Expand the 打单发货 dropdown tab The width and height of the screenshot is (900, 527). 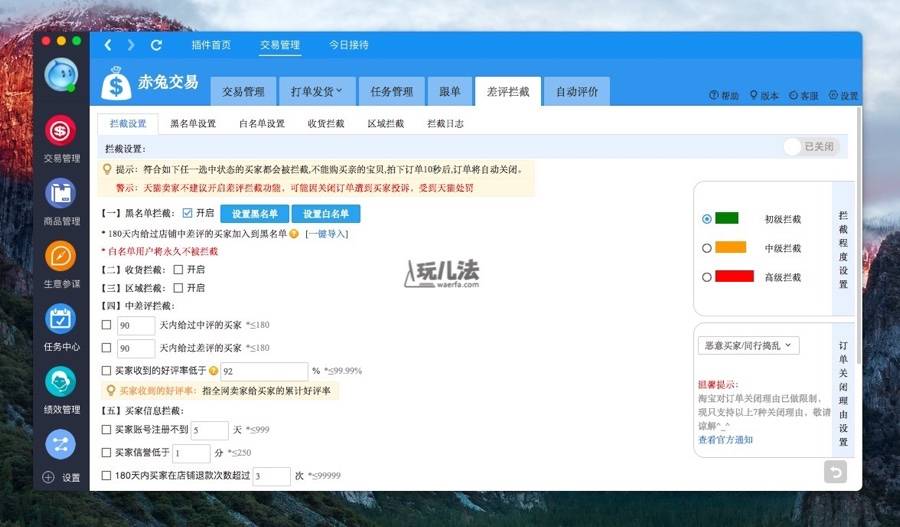click(316, 91)
